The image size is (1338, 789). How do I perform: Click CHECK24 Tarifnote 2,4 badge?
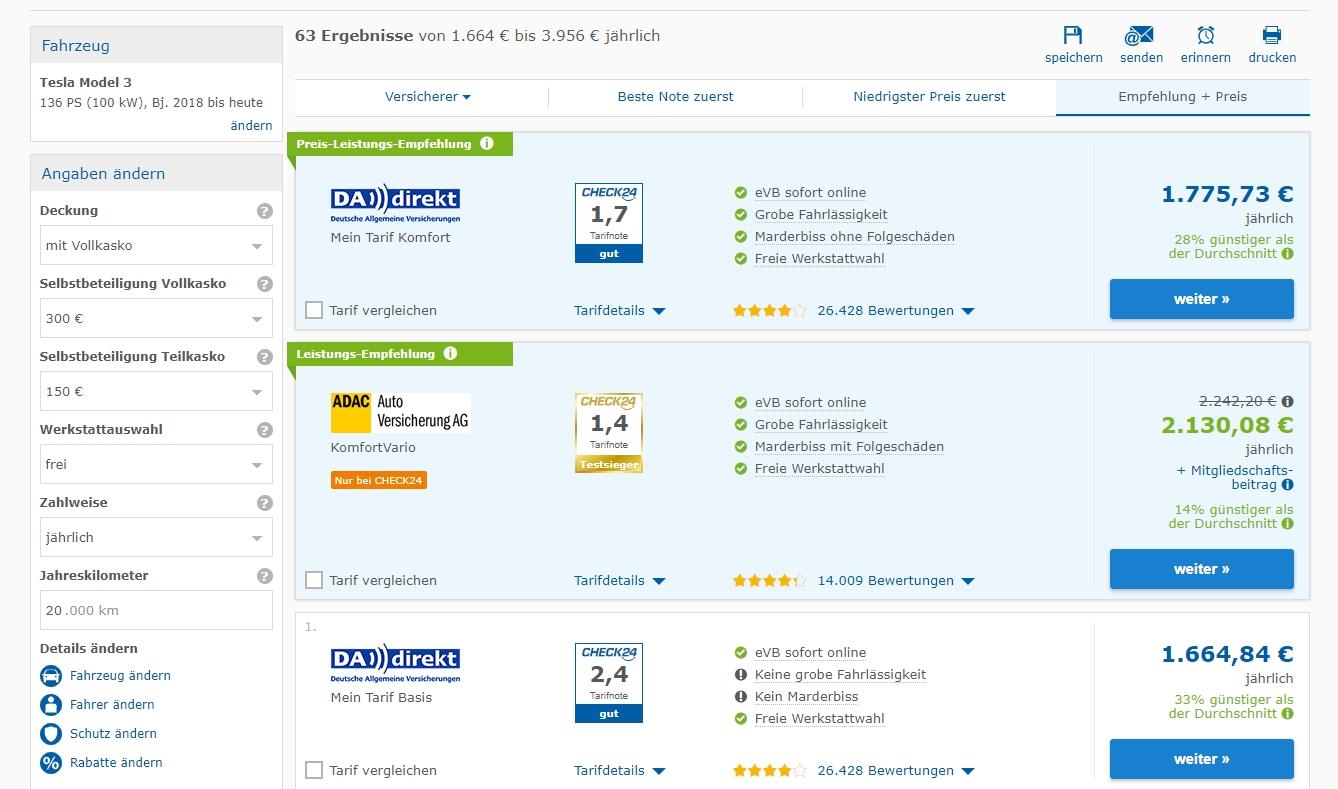click(x=608, y=683)
